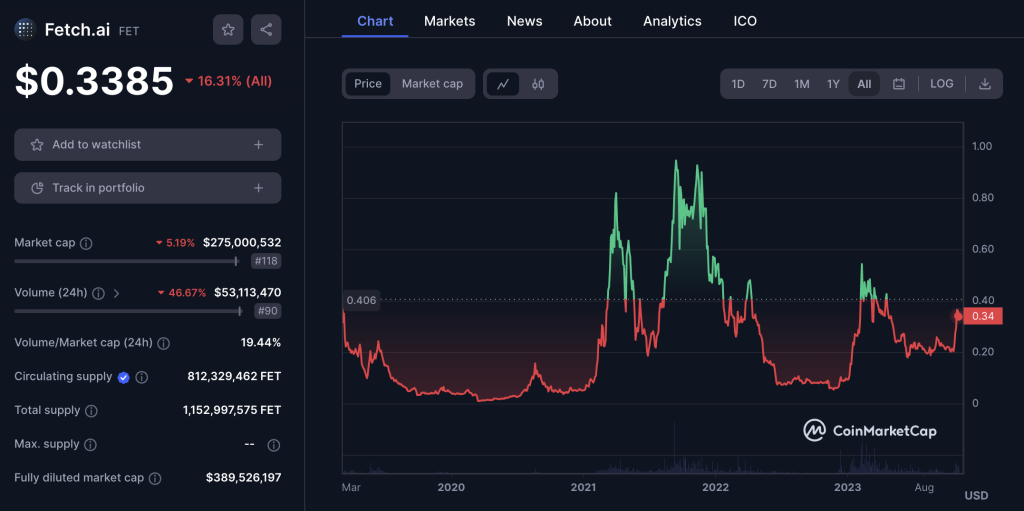Open the custom date calendar
Viewport: 1024px width, 511px height.
(899, 84)
